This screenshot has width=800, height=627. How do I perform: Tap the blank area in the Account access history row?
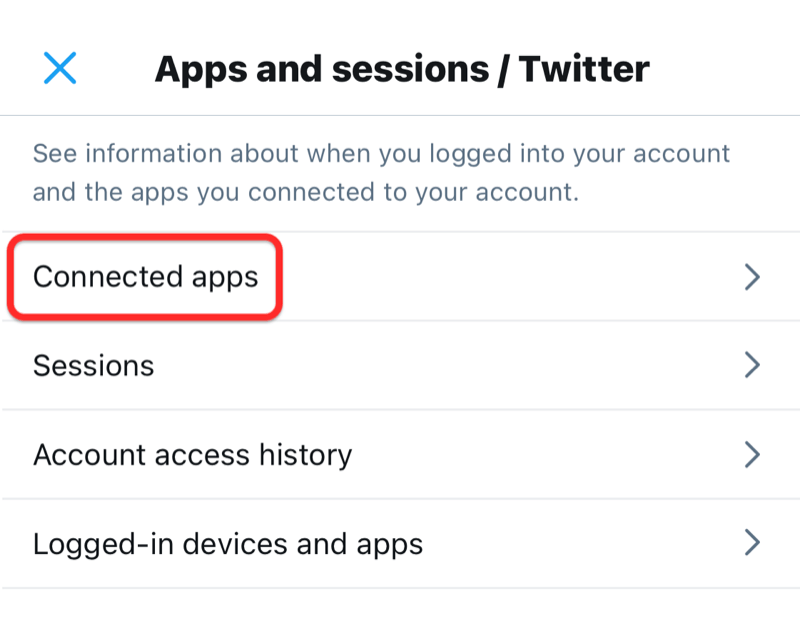[550, 455]
